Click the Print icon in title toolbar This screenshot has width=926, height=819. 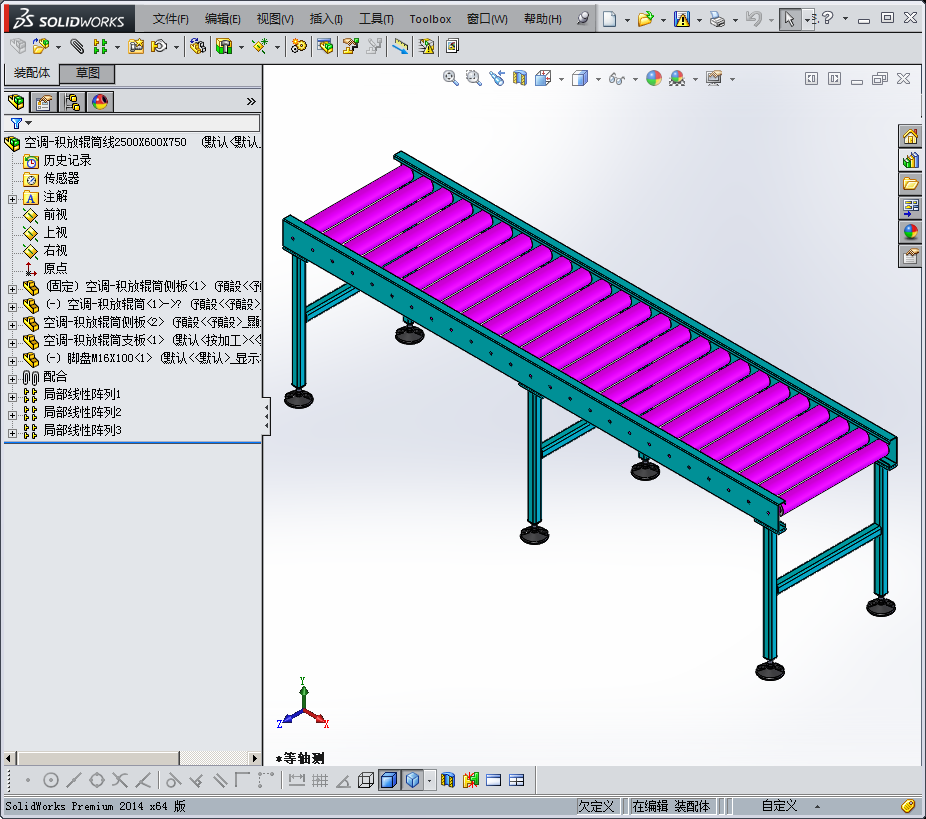tap(718, 19)
